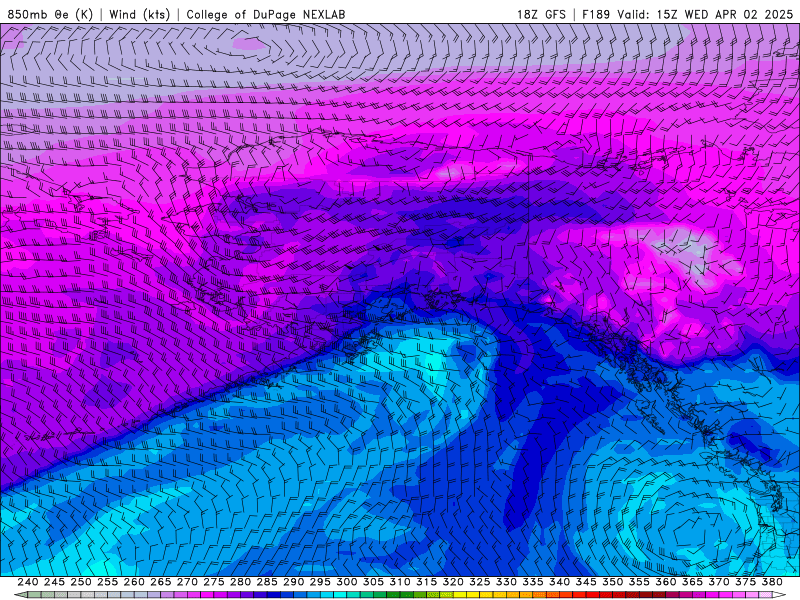Click the 260 value on the color scale
800x600 pixels.
[x=134, y=582]
